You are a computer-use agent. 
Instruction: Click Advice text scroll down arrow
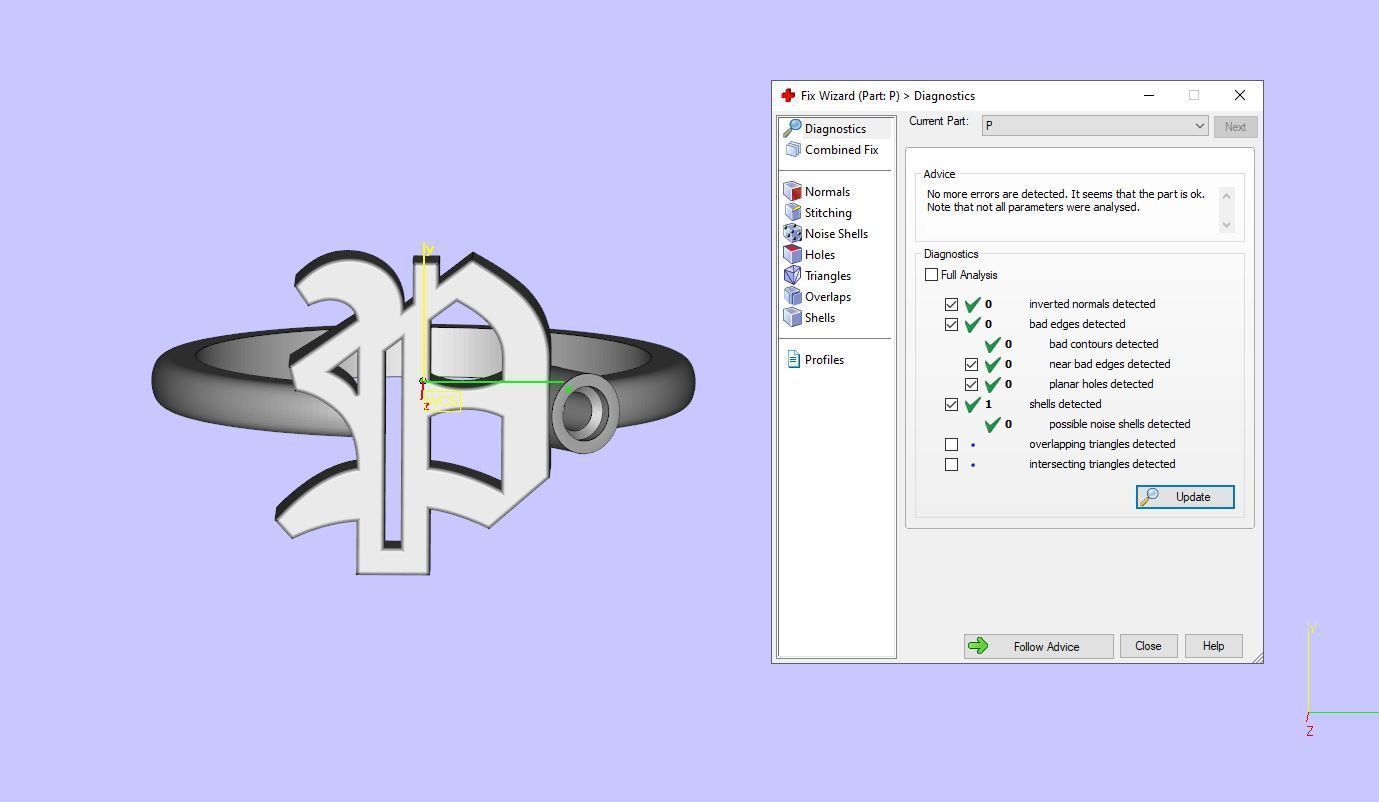click(1227, 225)
